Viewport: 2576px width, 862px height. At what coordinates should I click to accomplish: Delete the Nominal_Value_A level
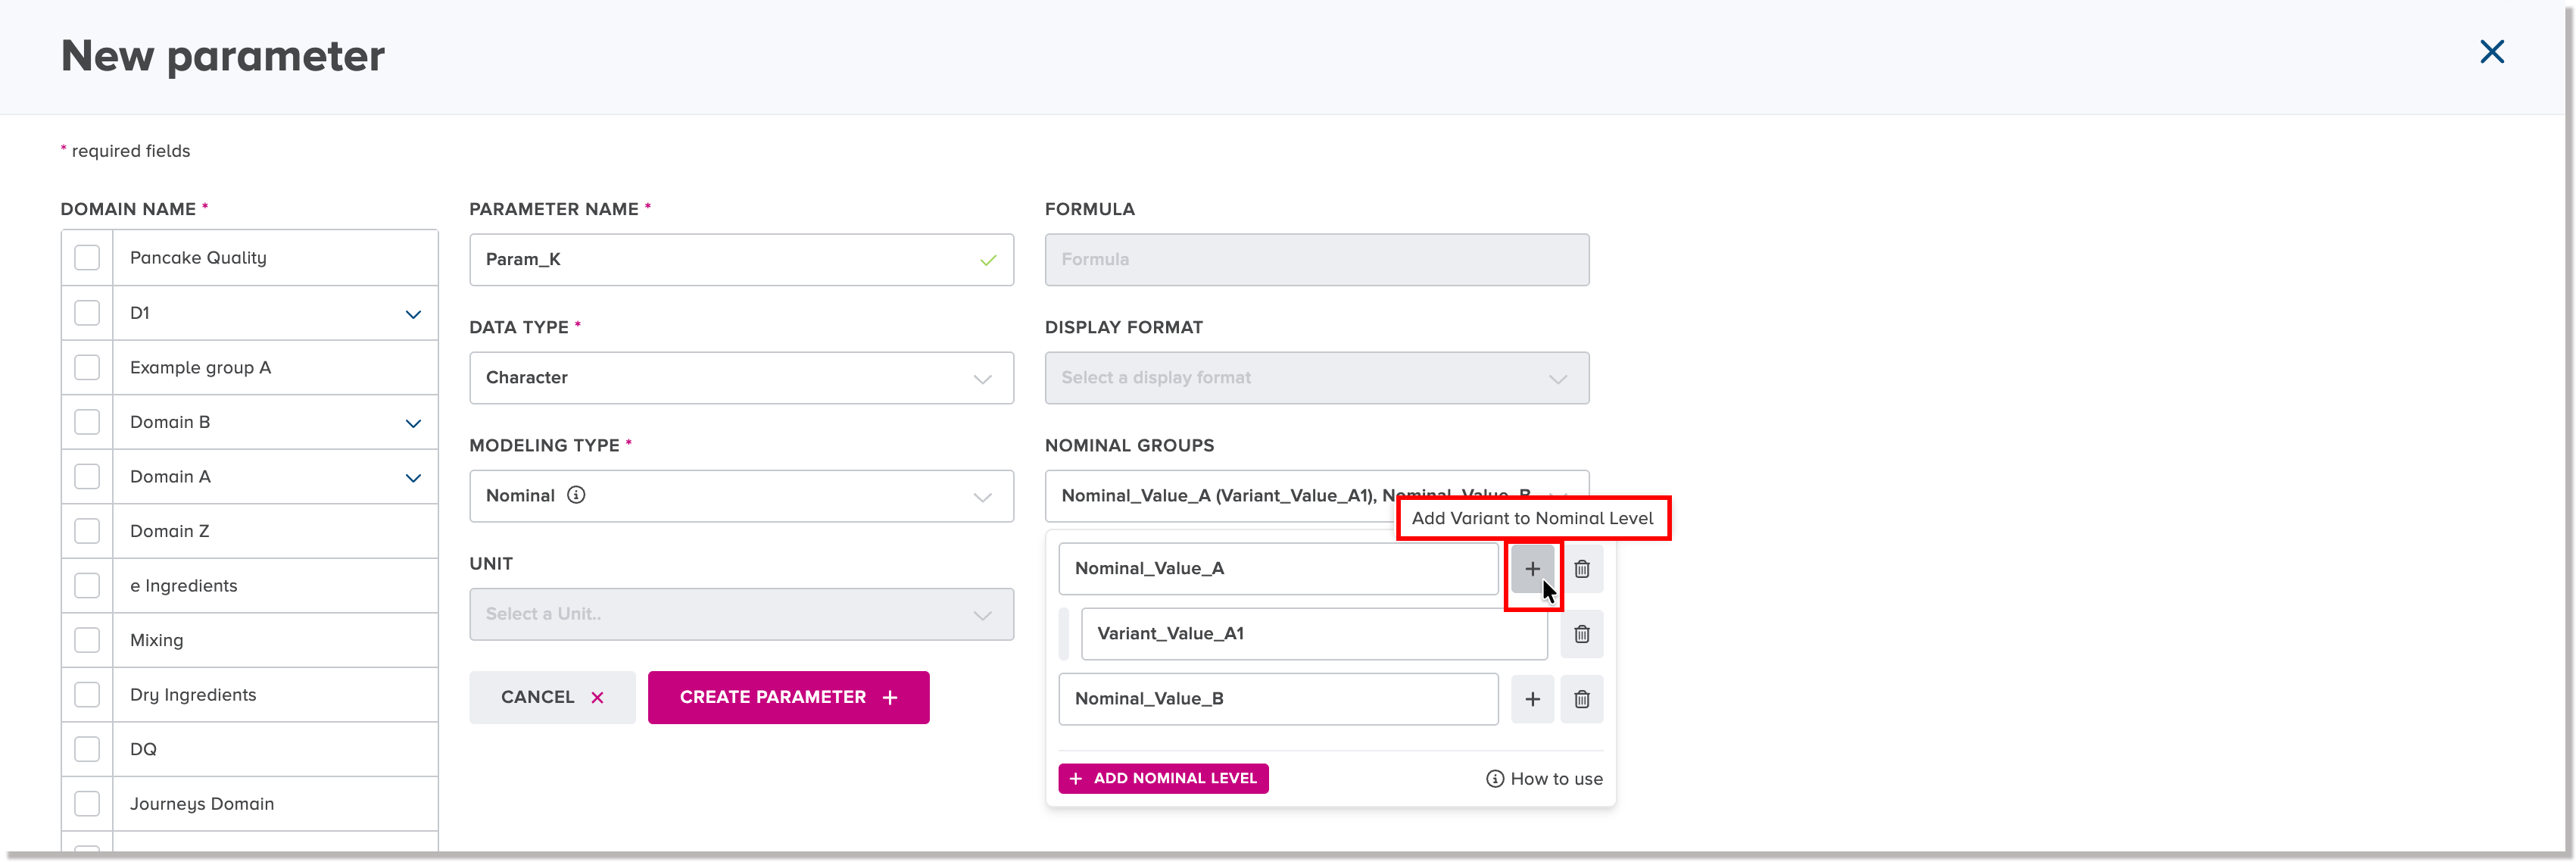1582,569
